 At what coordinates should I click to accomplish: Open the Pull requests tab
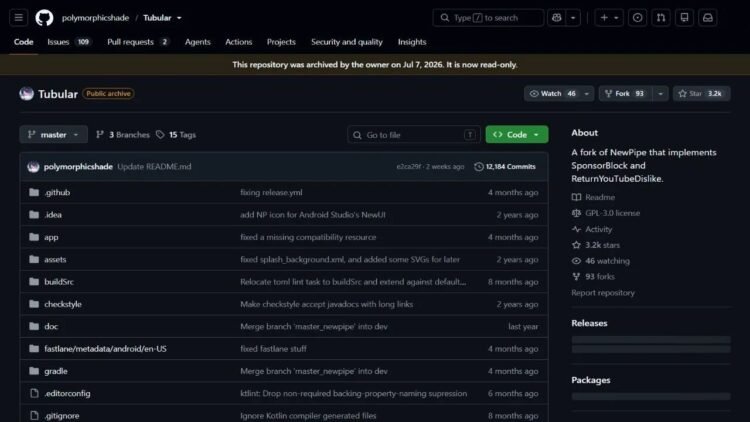tap(138, 42)
